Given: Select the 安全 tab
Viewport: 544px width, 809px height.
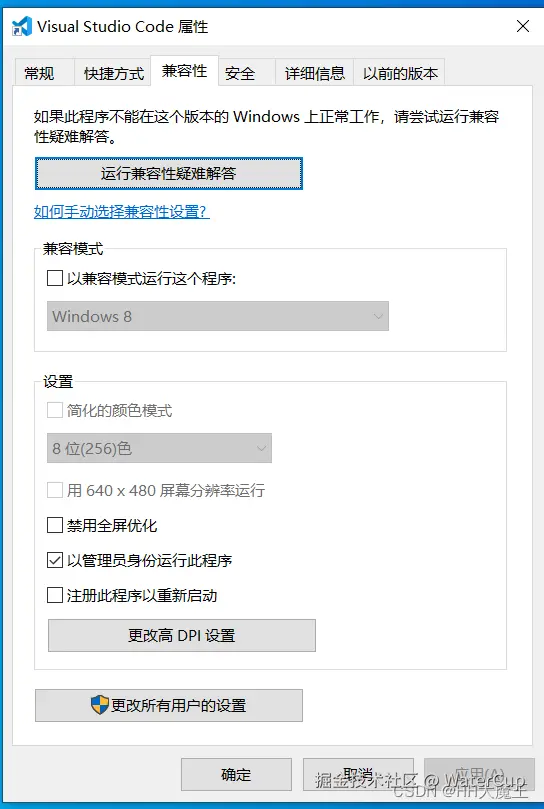Looking at the screenshot, I should point(241,73).
